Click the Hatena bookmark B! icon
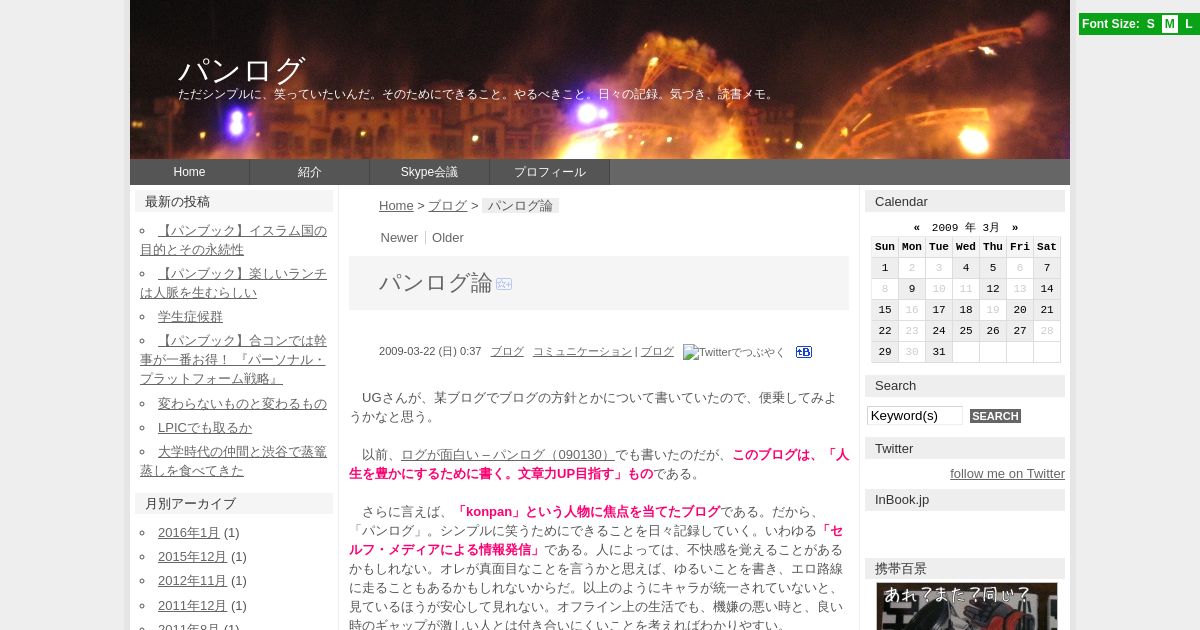Viewport: 1200px width, 630px height. (x=804, y=352)
